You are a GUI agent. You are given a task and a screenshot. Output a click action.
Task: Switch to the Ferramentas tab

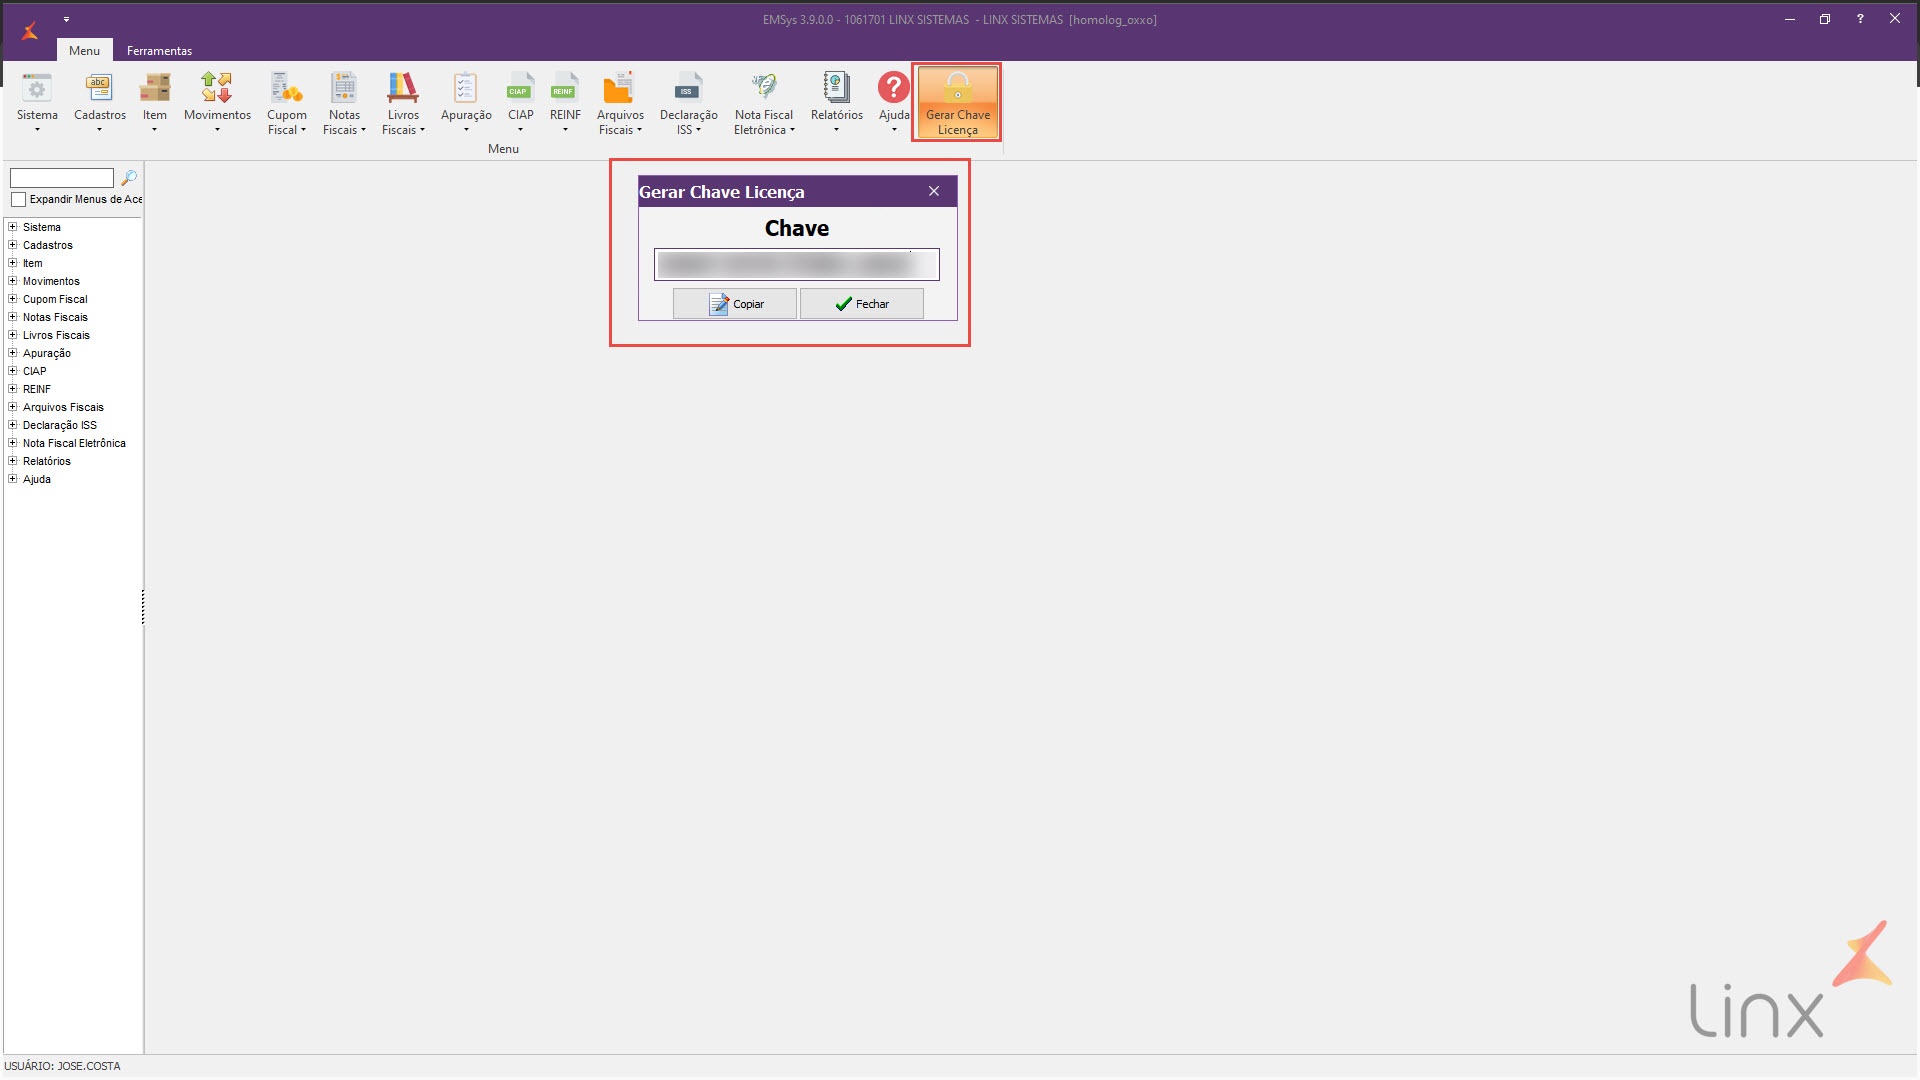159,51
